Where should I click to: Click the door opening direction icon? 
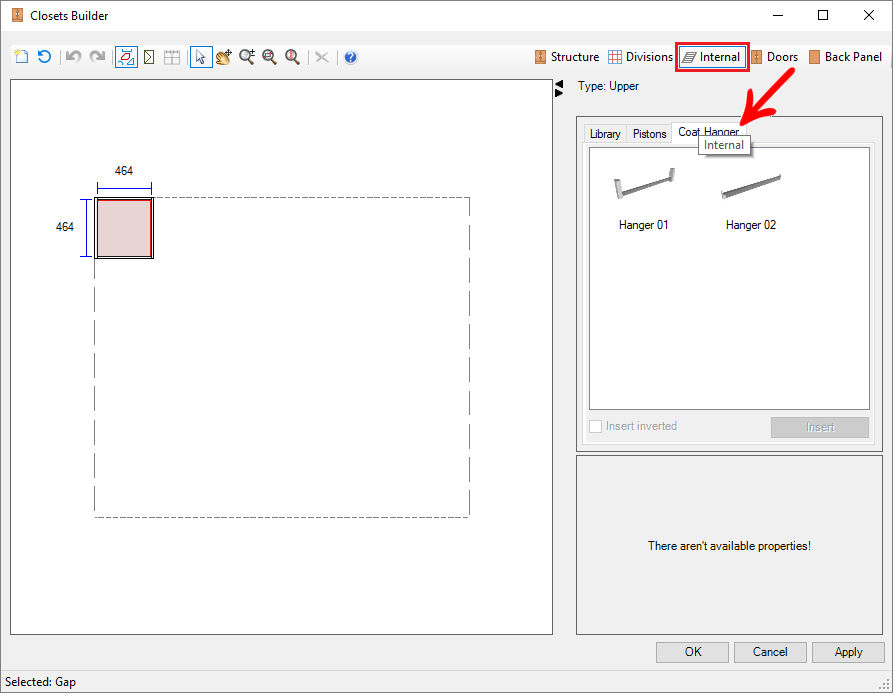(149, 57)
